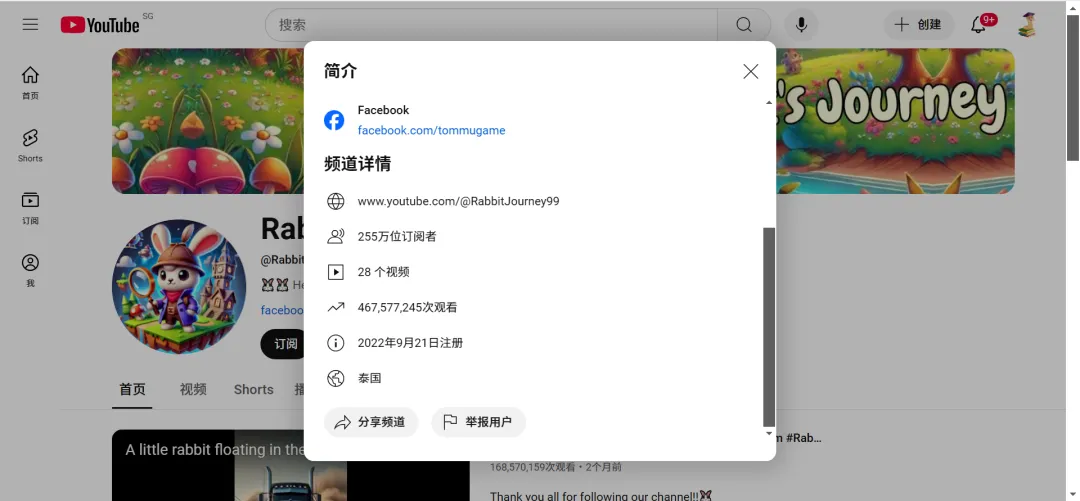Switch to the Shorts channel tab

tap(253, 389)
